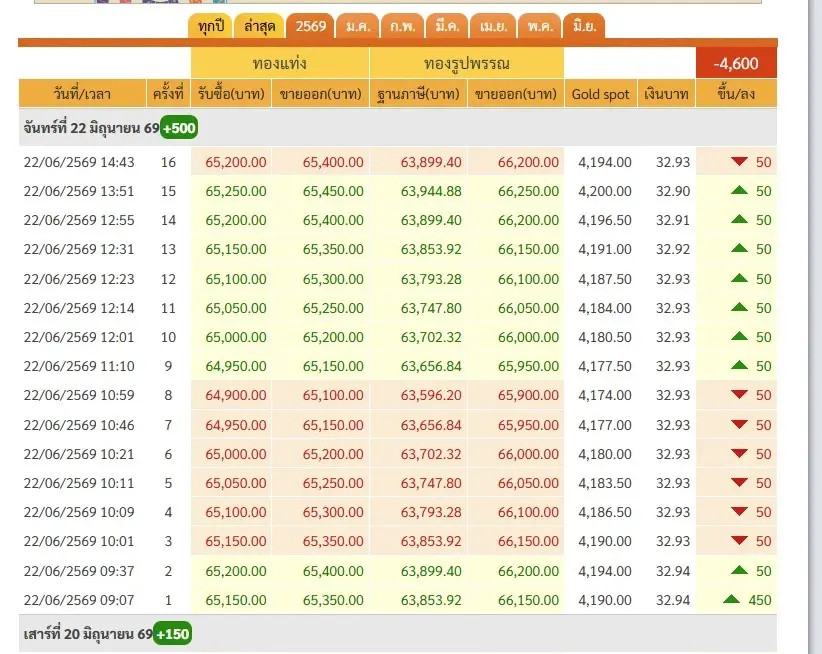
Task: Click the timestamp 22/06/2569 12:55
Action: (x=79, y=220)
